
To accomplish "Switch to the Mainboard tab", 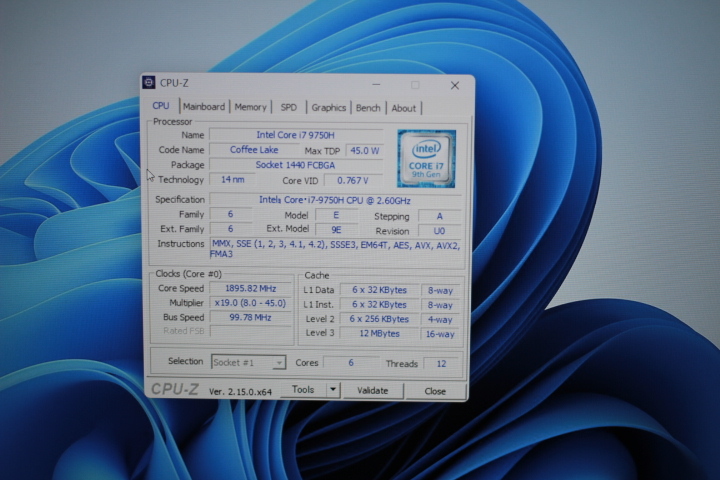I will tap(204, 107).
